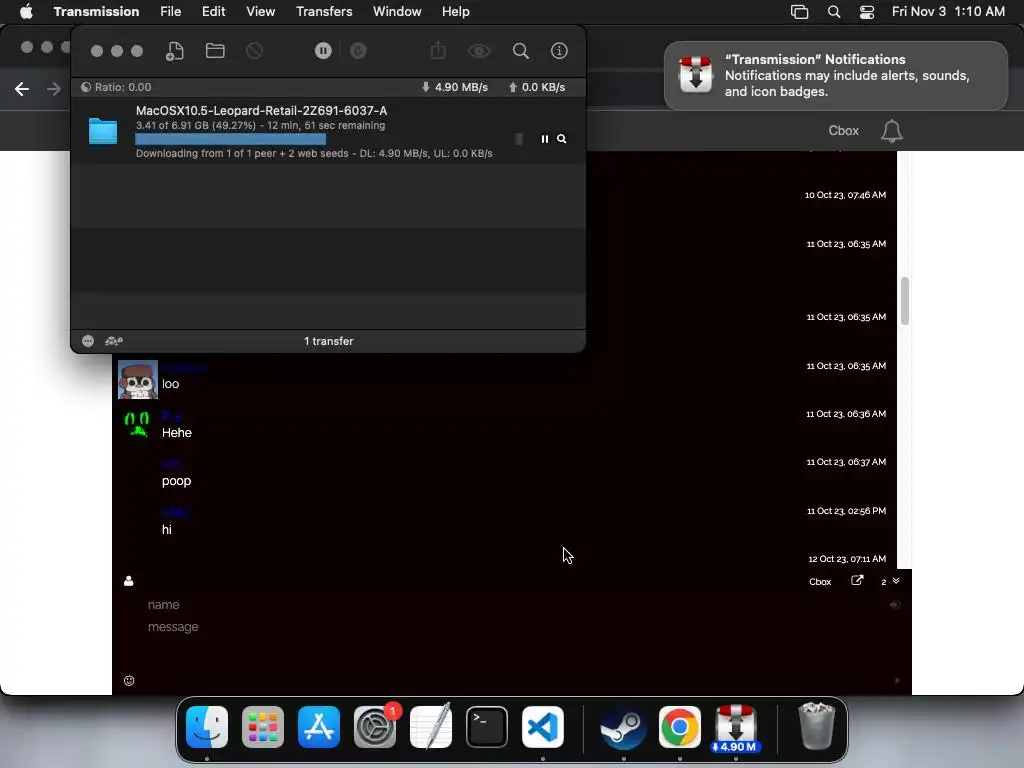Viewport: 1024px width, 768px height.
Task: Click the chat message Hehe
Action: click(x=177, y=433)
